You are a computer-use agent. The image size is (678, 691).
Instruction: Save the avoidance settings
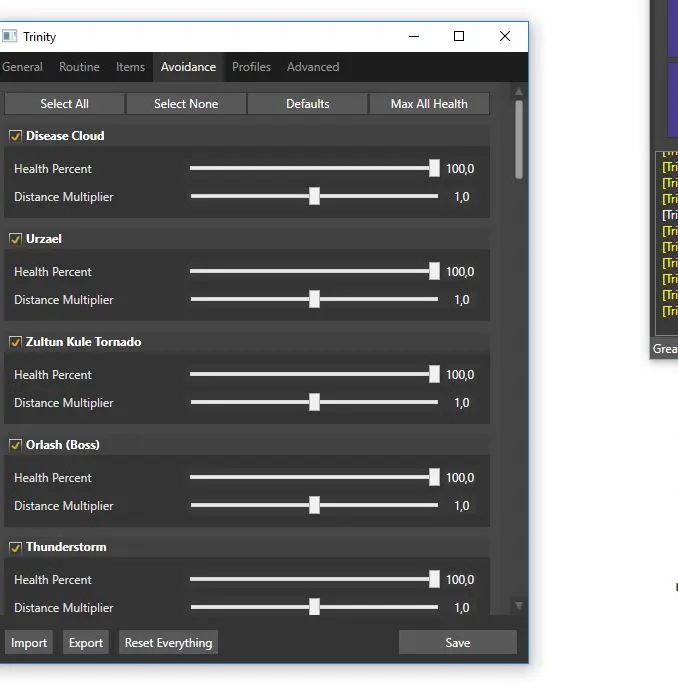(458, 643)
